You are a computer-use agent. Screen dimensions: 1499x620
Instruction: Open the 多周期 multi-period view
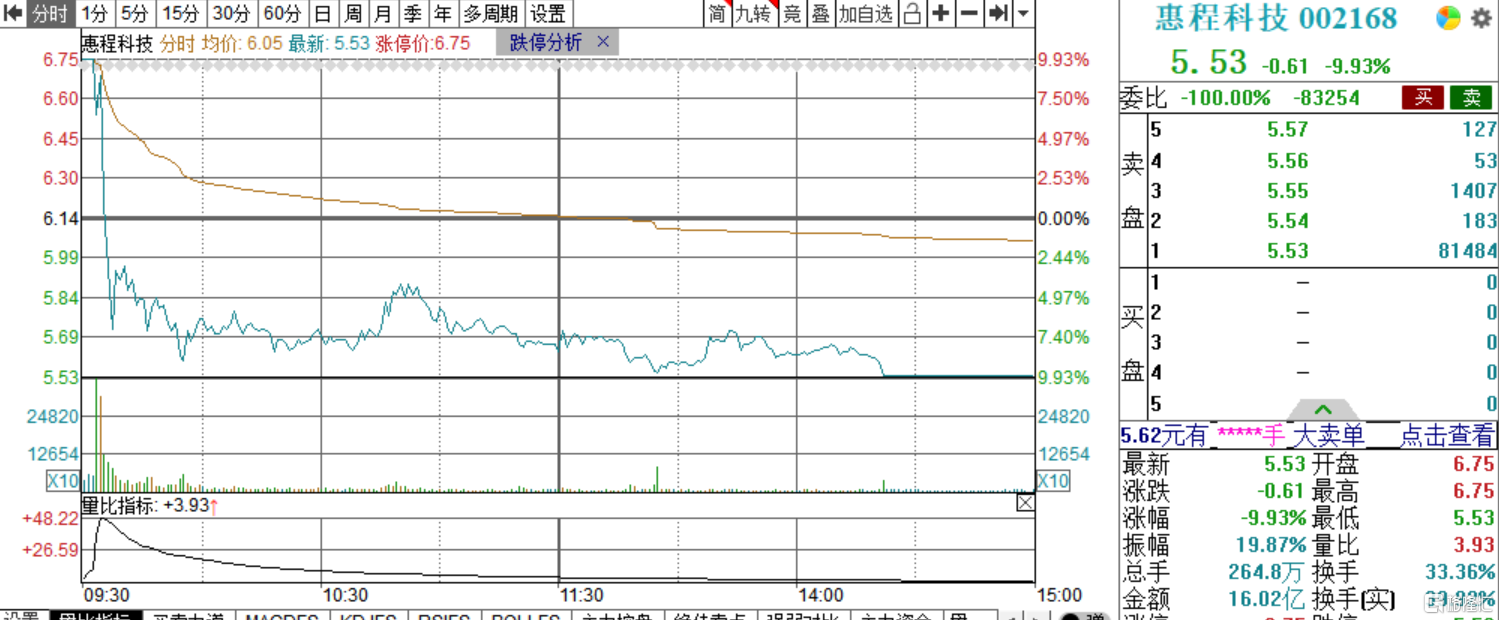point(491,14)
